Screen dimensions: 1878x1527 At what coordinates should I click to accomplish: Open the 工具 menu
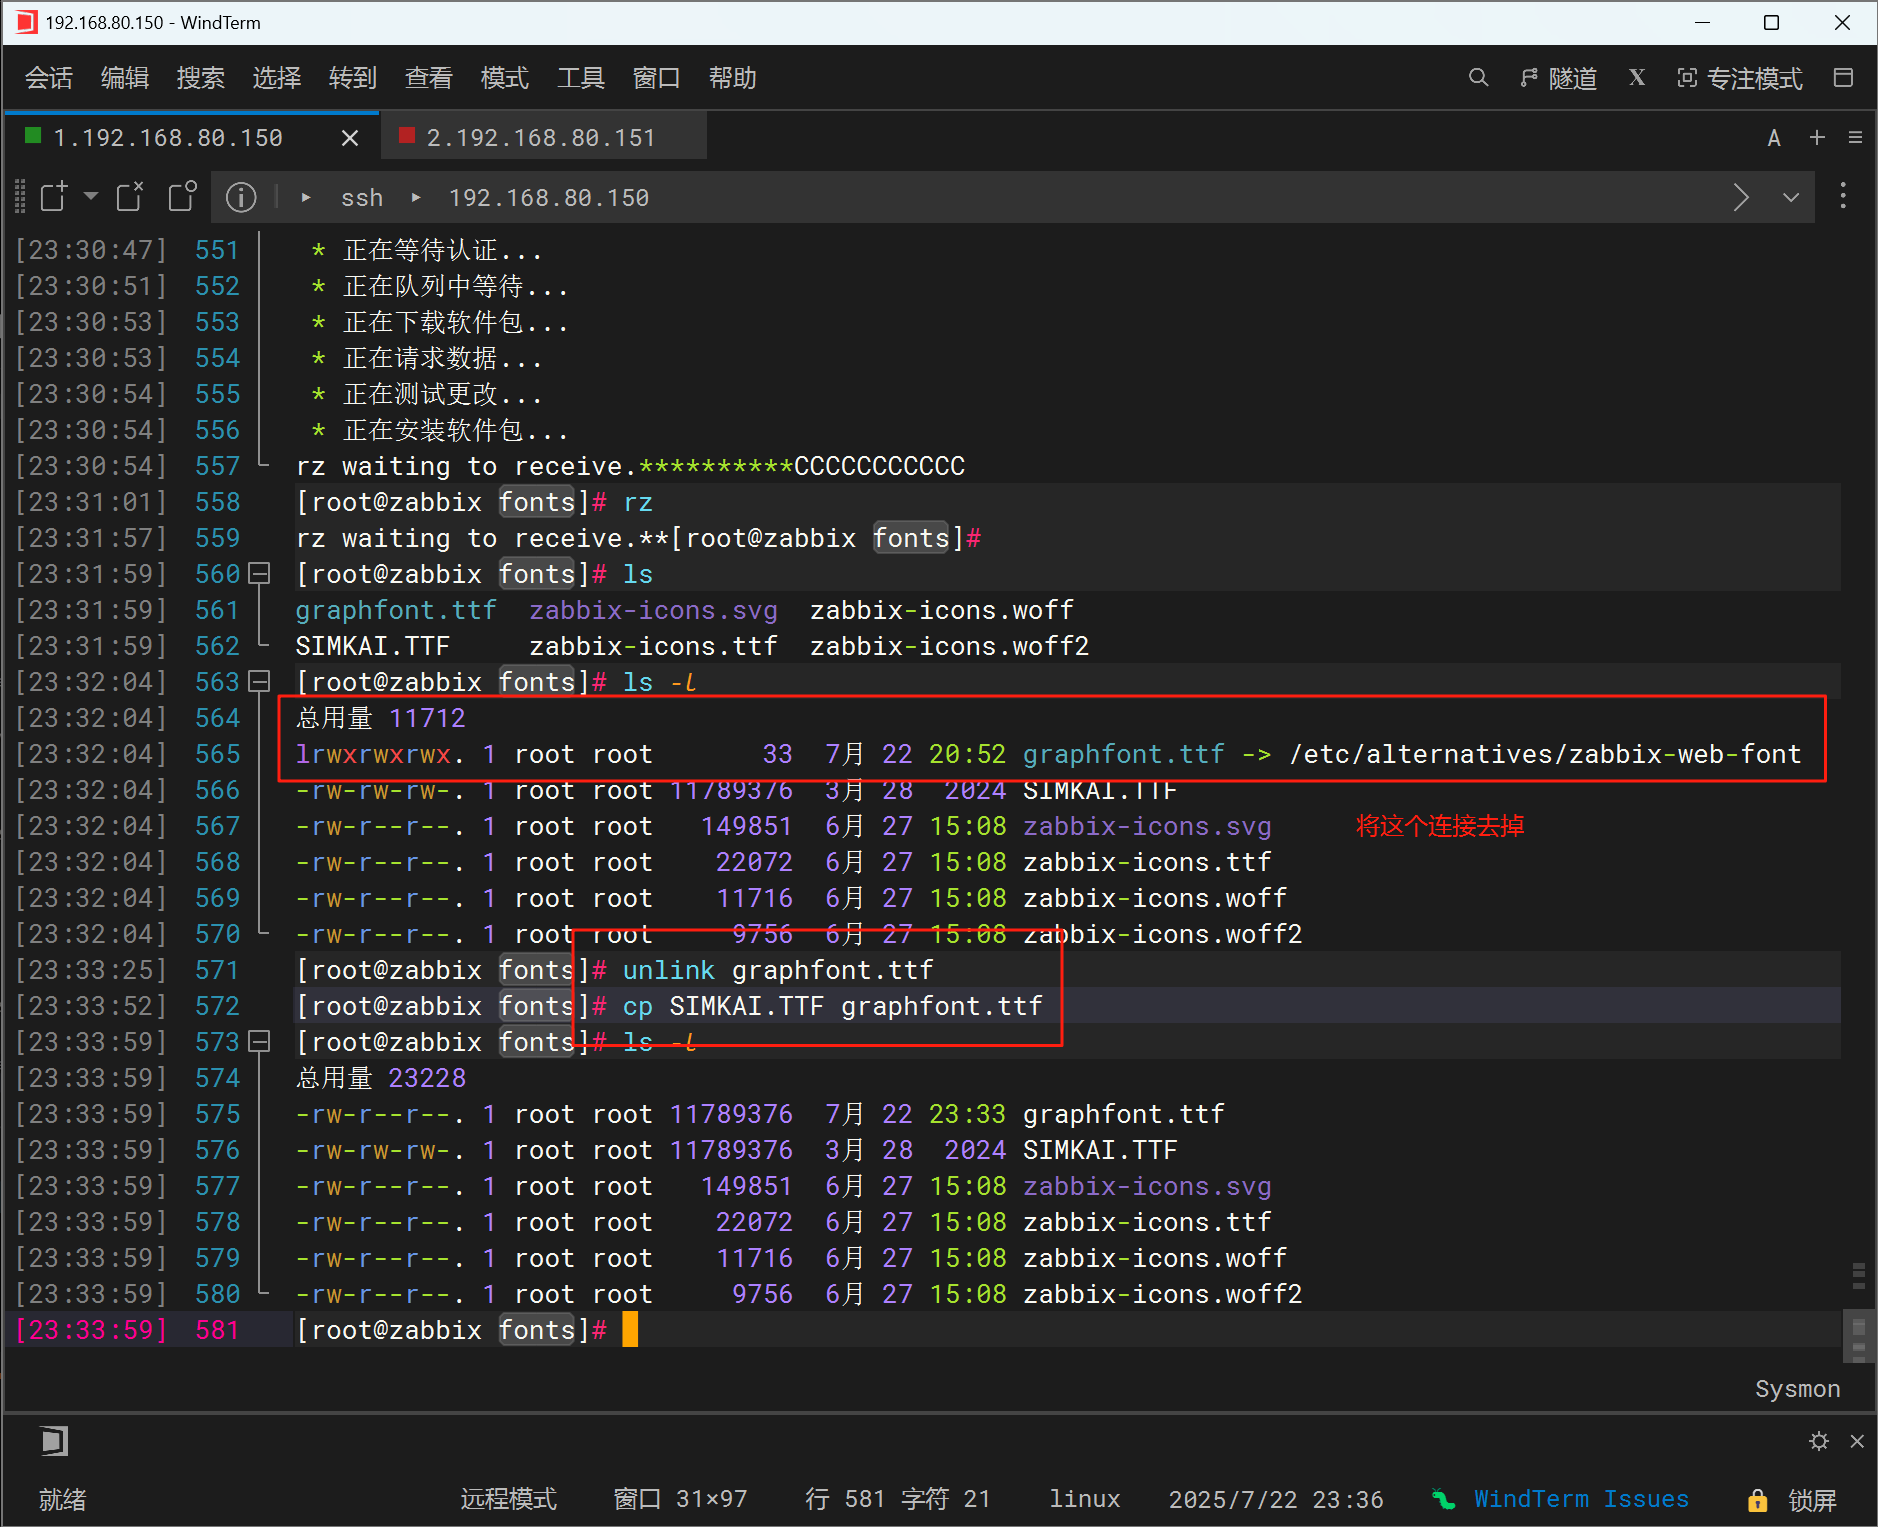pyautogui.click(x=581, y=78)
